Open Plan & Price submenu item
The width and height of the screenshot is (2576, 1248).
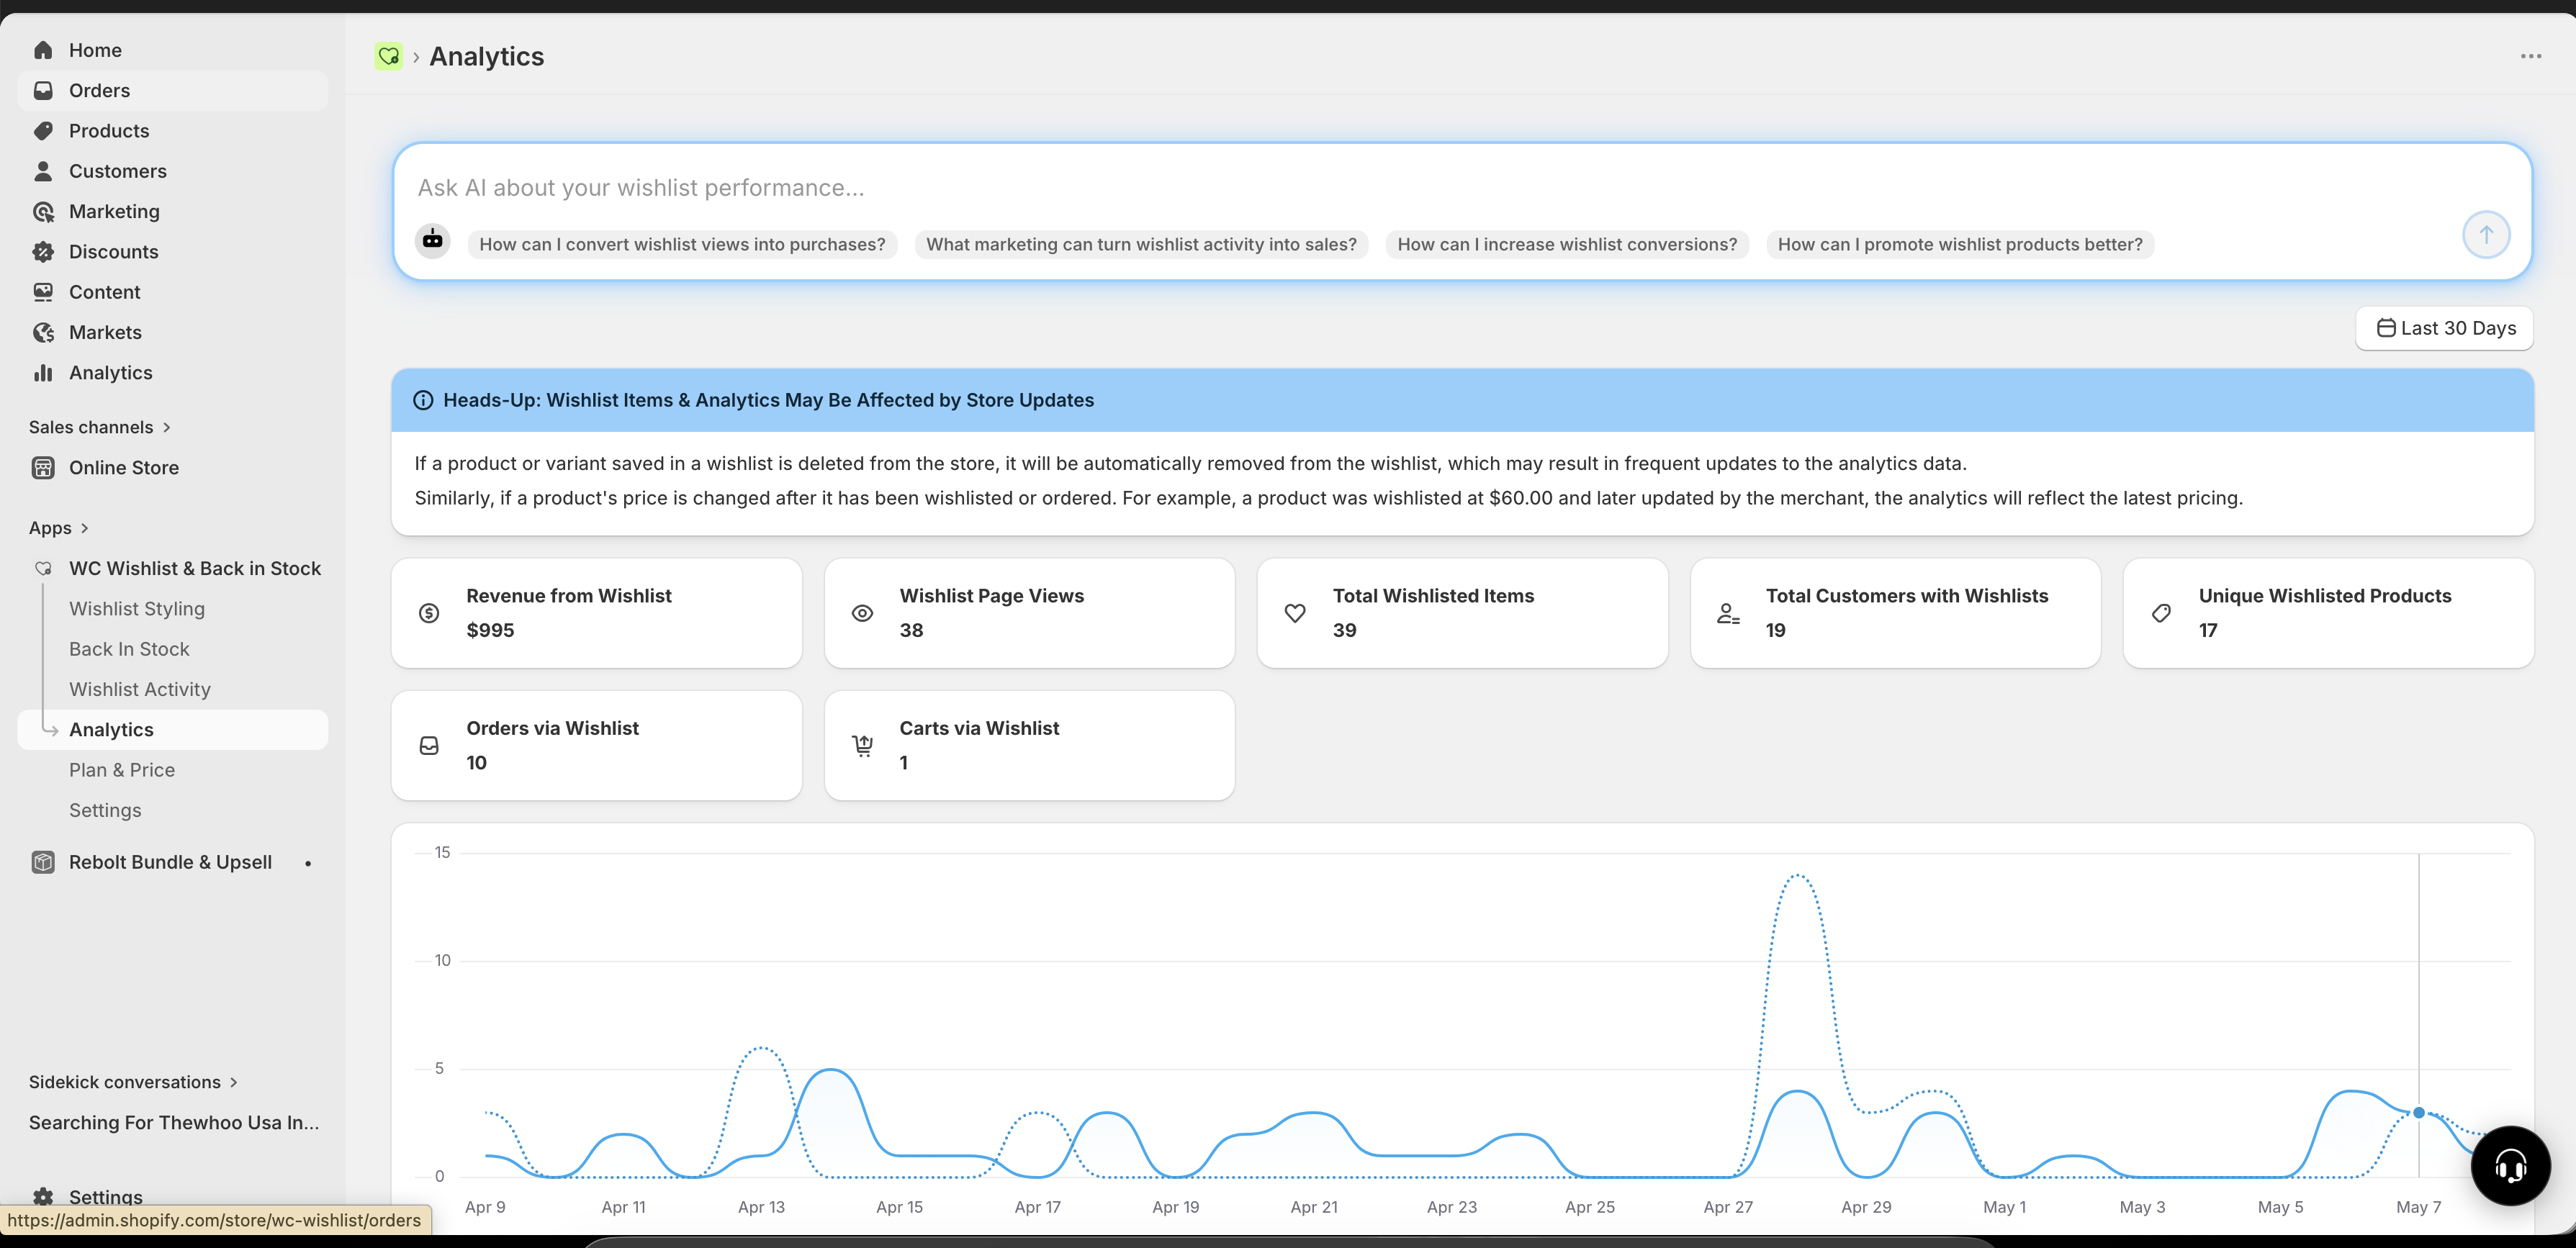(x=122, y=770)
